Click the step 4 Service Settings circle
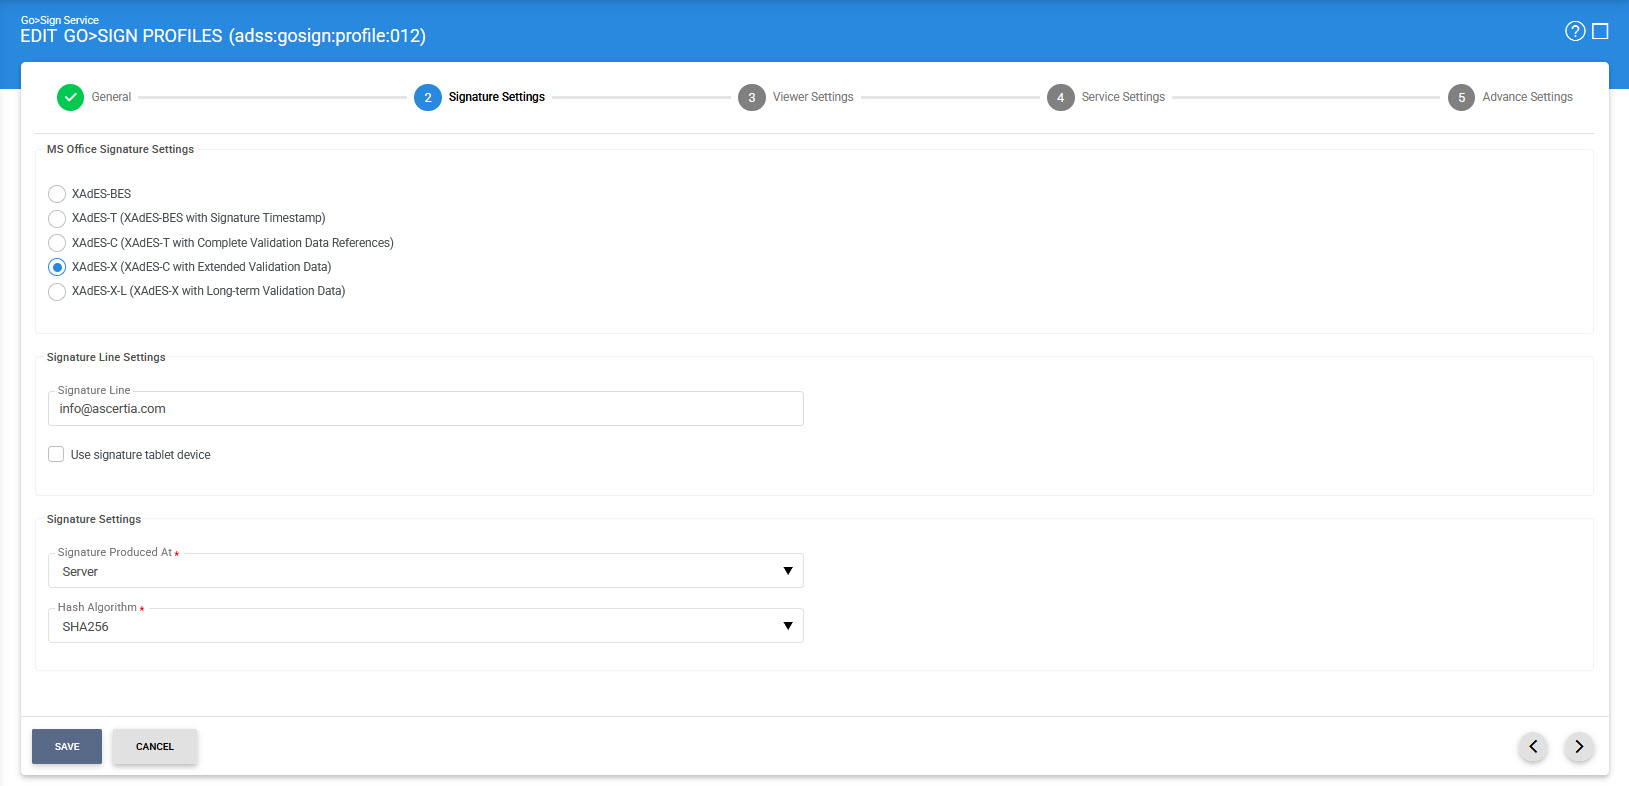The height and width of the screenshot is (786, 1629). pyautogui.click(x=1060, y=98)
